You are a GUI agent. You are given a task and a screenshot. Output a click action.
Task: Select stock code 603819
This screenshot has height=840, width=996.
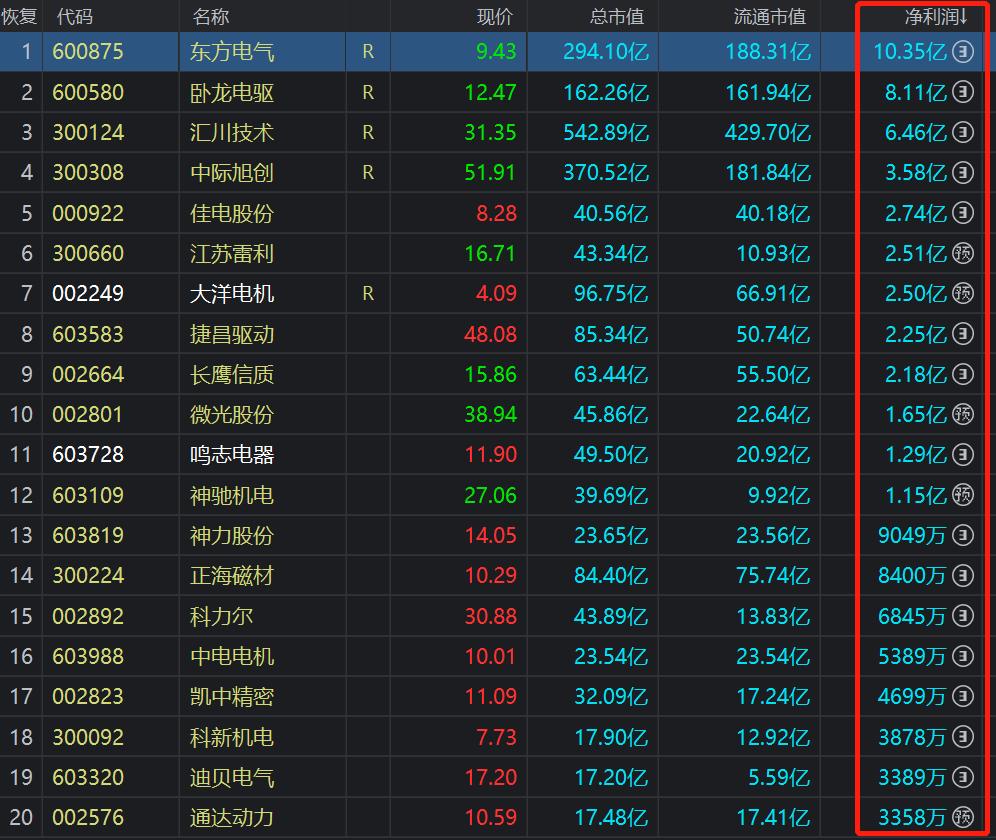pos(88,535)
